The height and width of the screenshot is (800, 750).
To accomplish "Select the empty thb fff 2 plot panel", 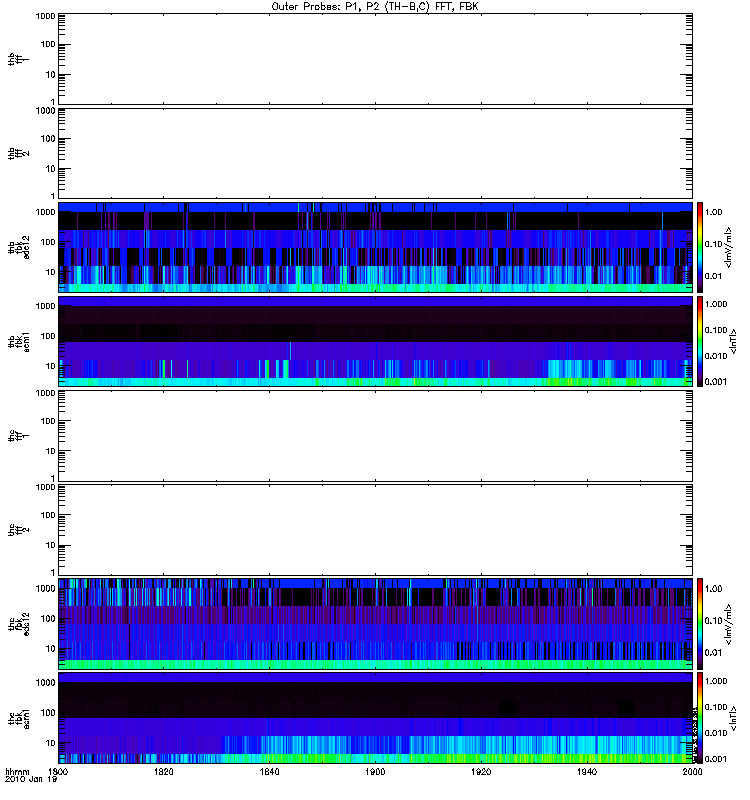I will (375, 153).
